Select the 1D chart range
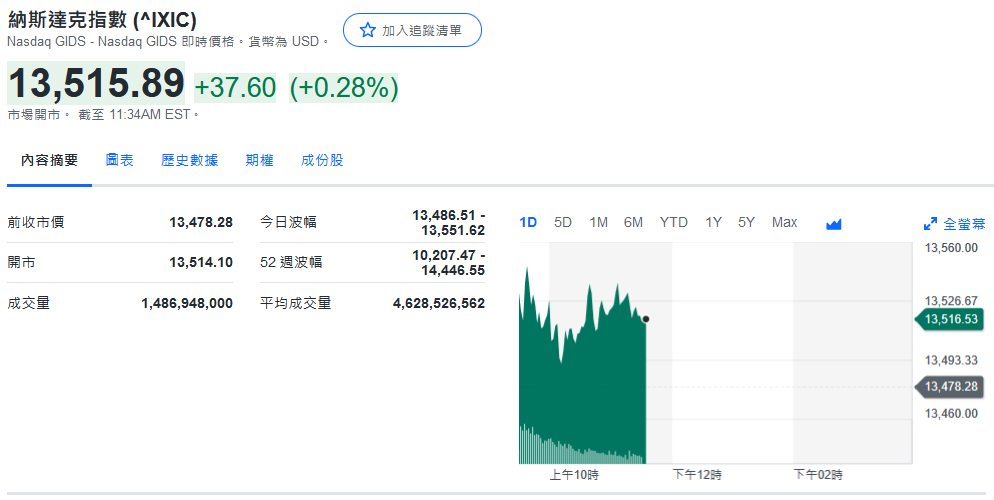This screenshot has width=994, height=500. pyautogui.click(x=528, y=222)
